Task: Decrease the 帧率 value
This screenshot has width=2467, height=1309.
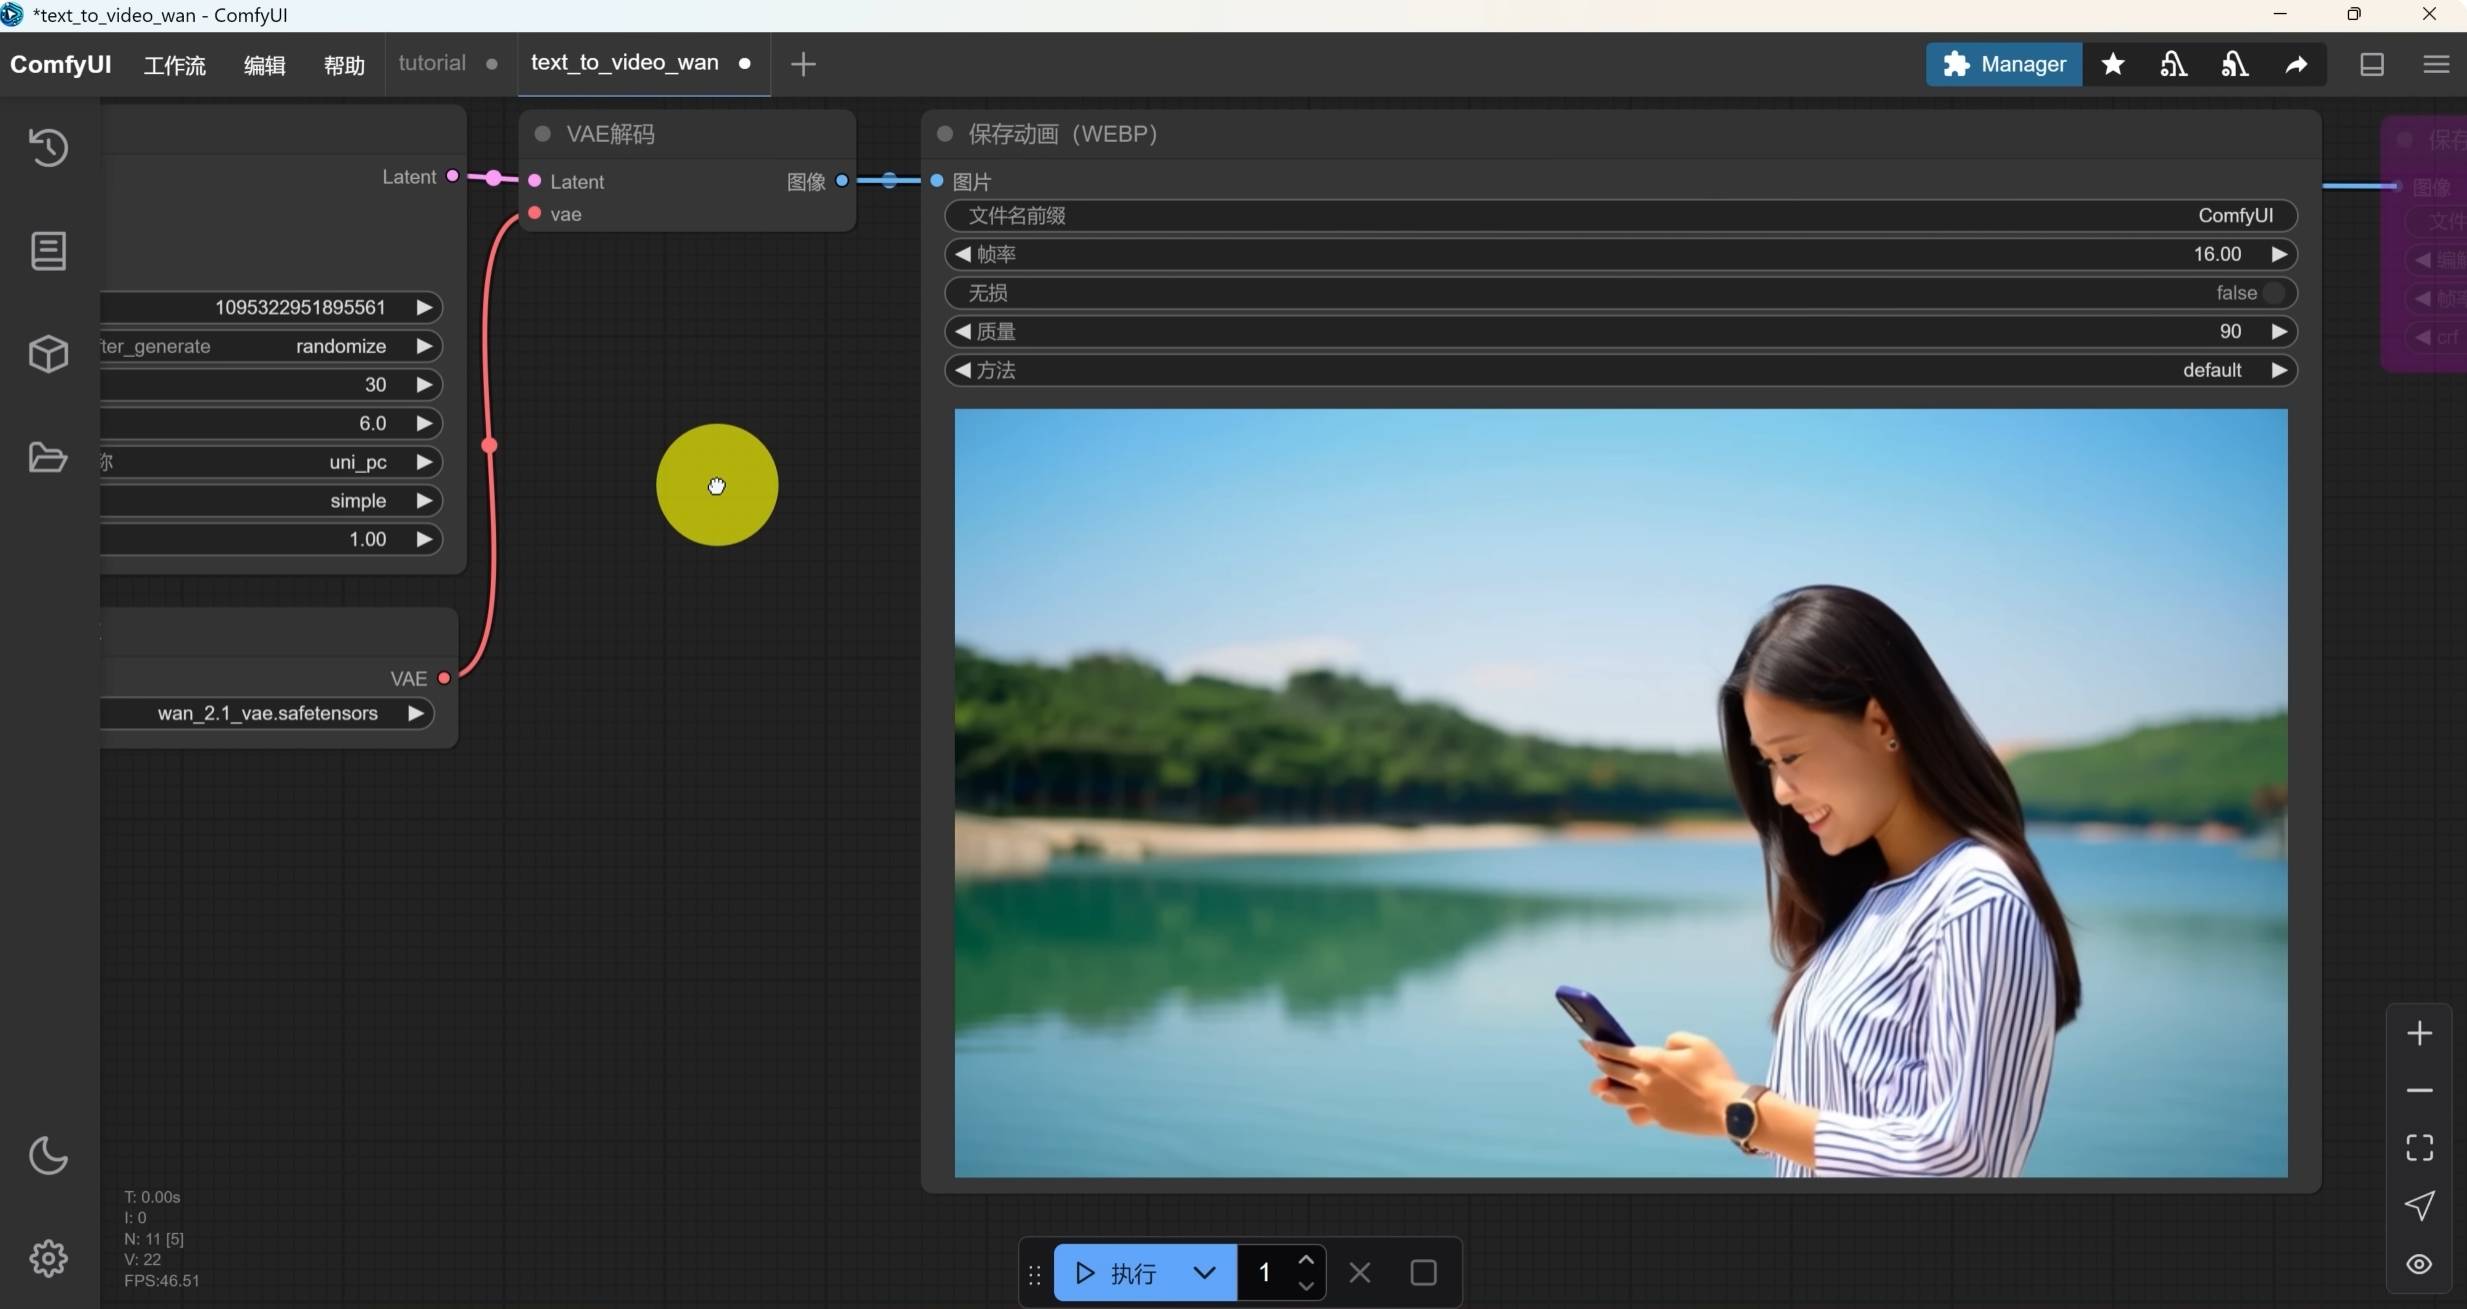Action: (x=962, y=254)
